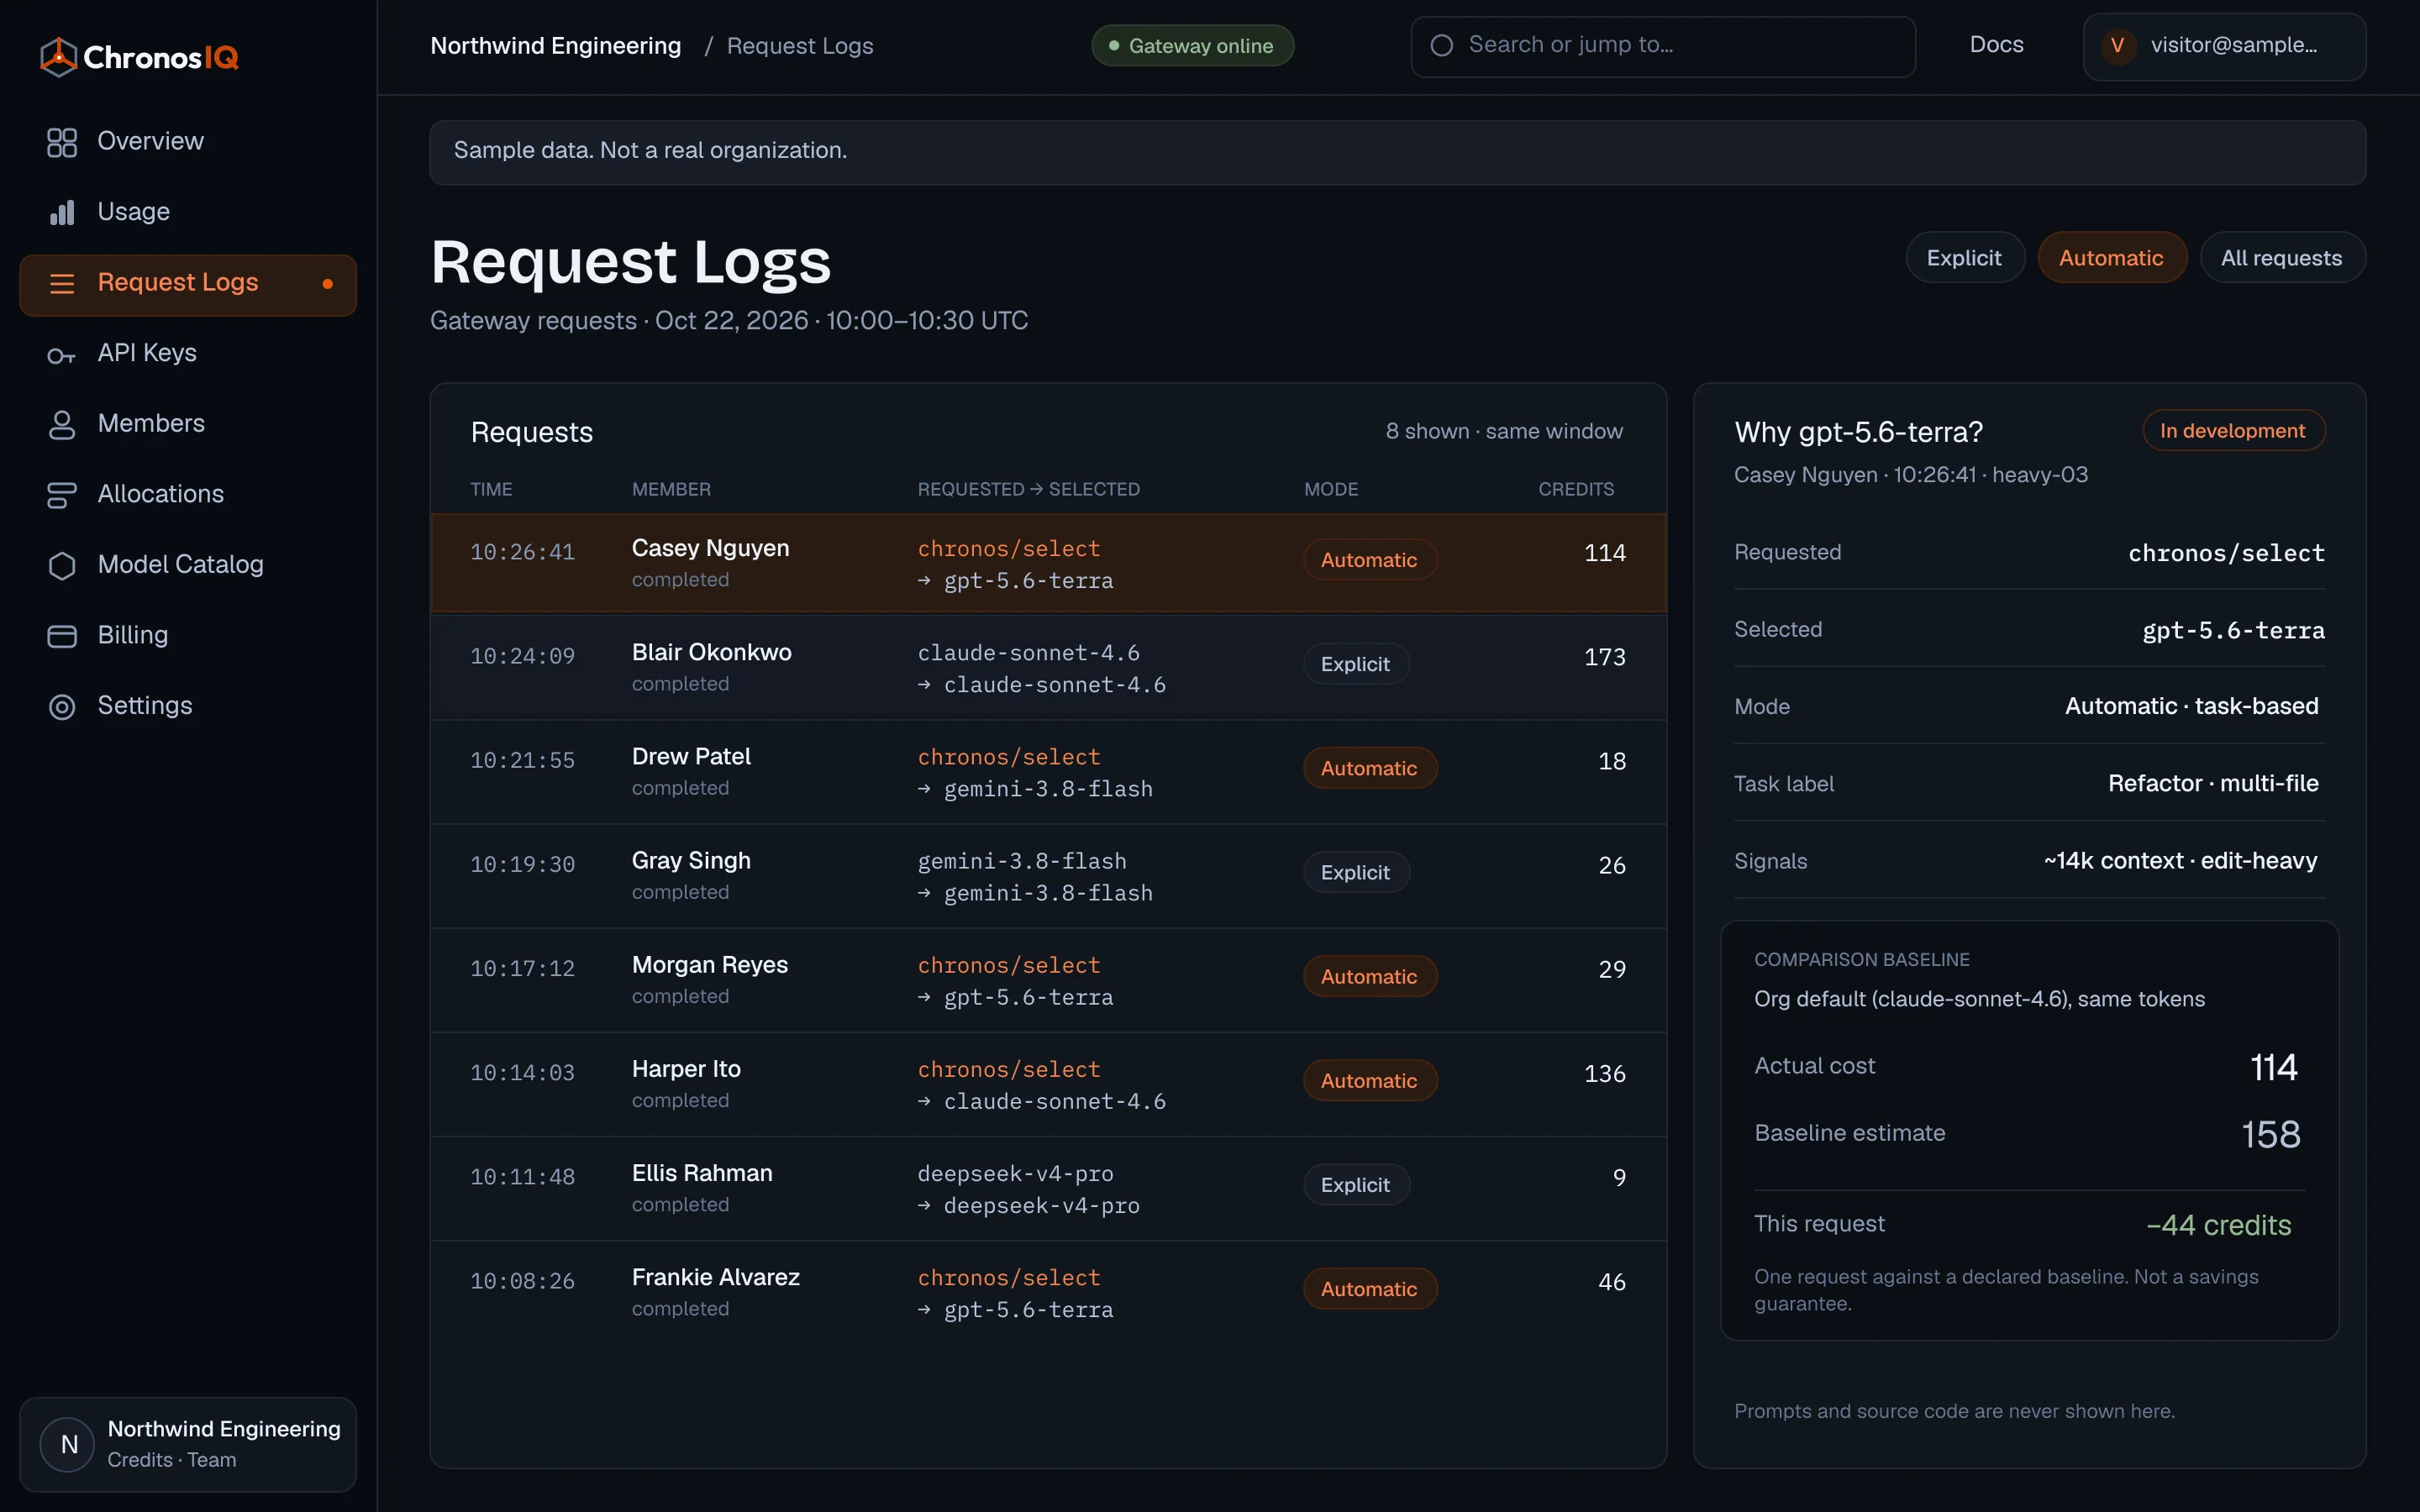Image resolution: width=2420 pixels, height=1512 pixels.
Task: Click the Baseline estimate 158 value
Action: click(2270, 1135)
